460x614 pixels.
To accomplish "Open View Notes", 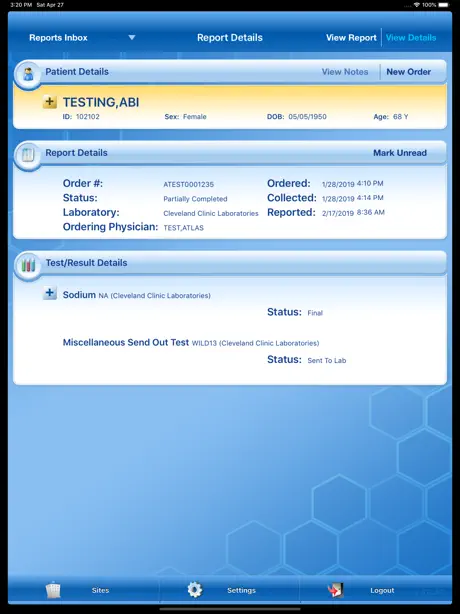I will (x=345, y=72).
